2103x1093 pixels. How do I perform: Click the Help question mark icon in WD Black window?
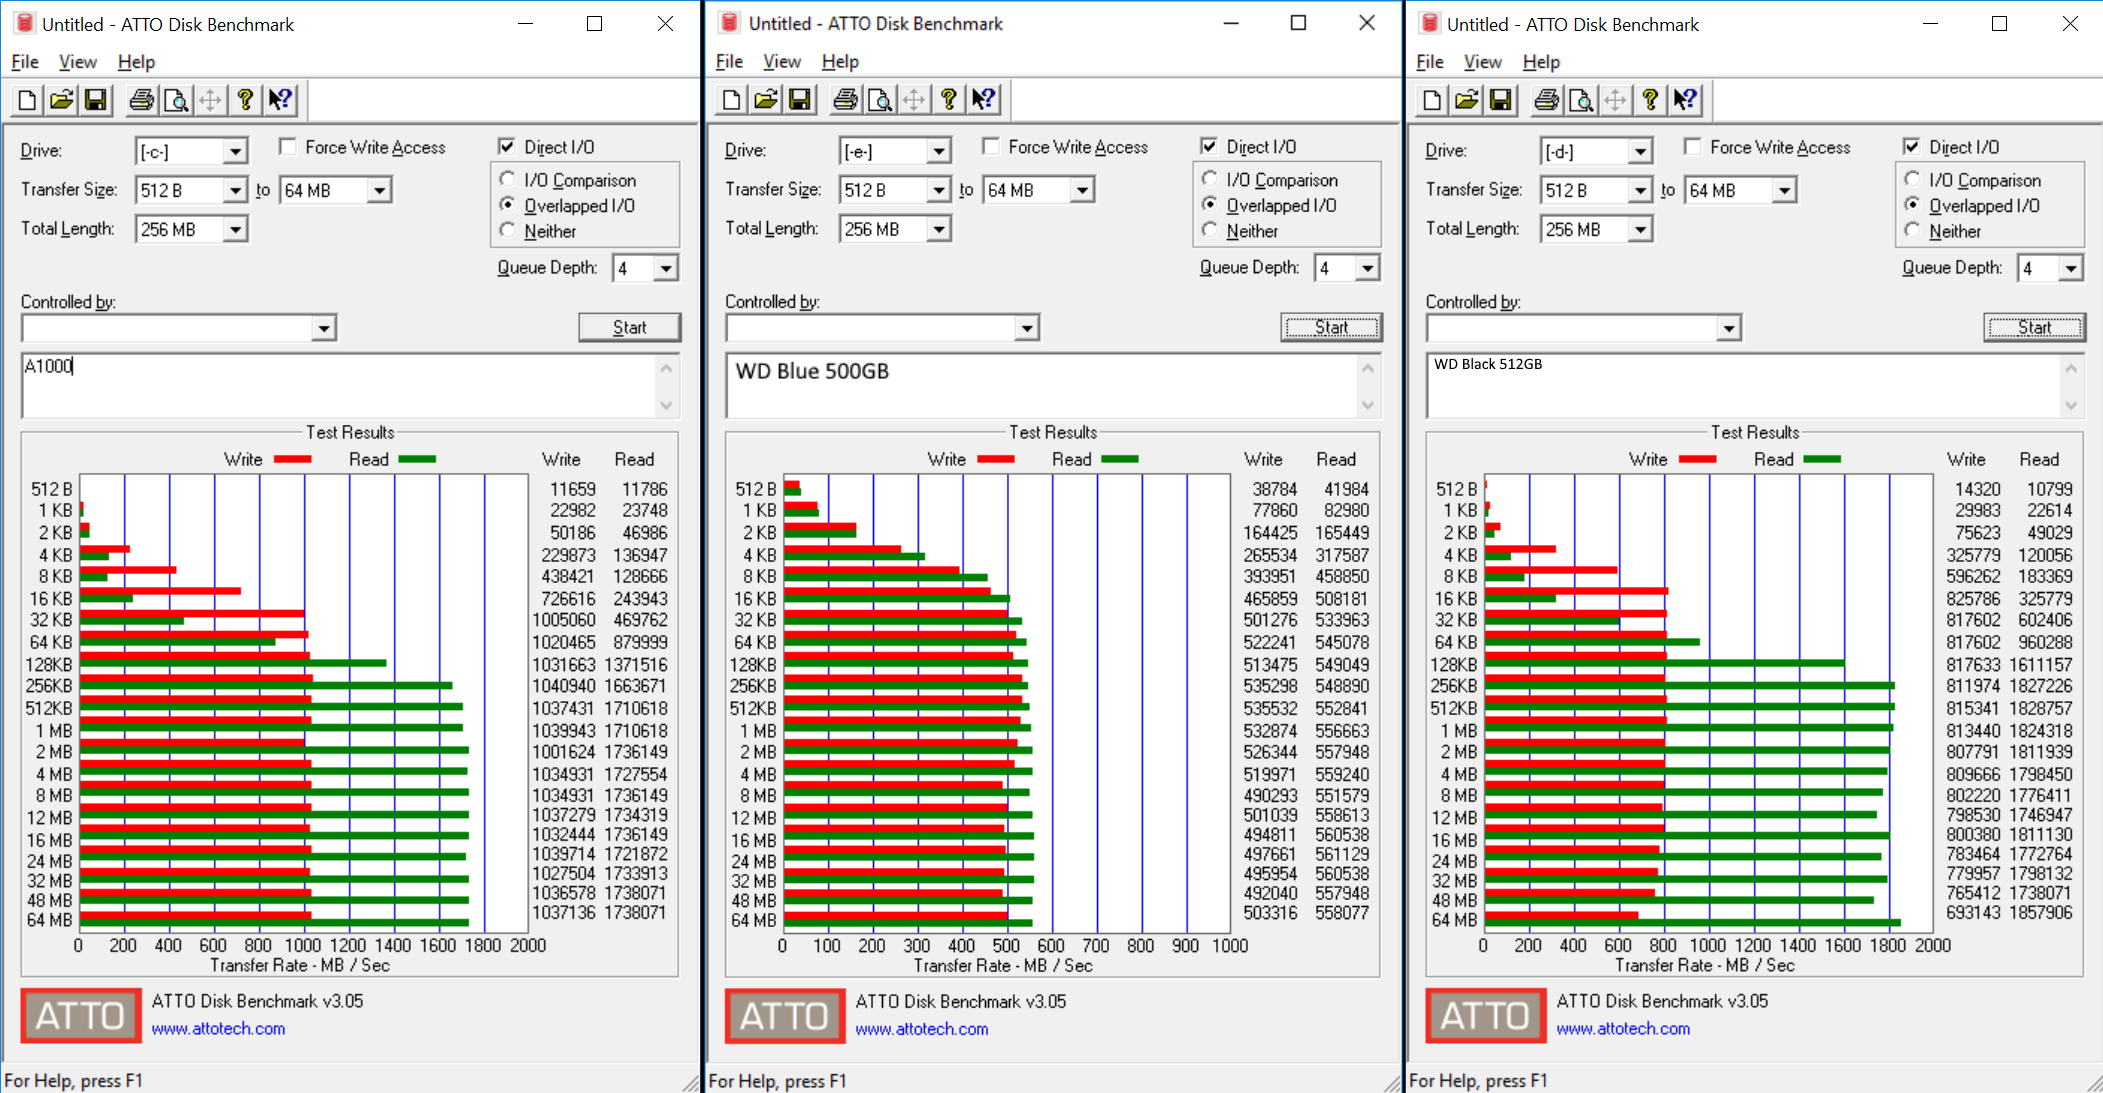tap(1650, 100)
